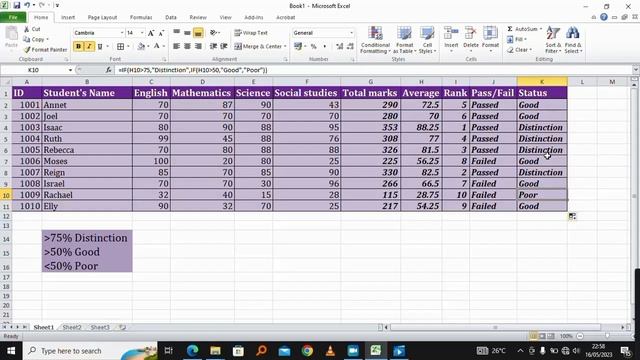Open Sort & Filter options
Image resolution: width=640 pixels, height=360 pixels.
(553, 40)
